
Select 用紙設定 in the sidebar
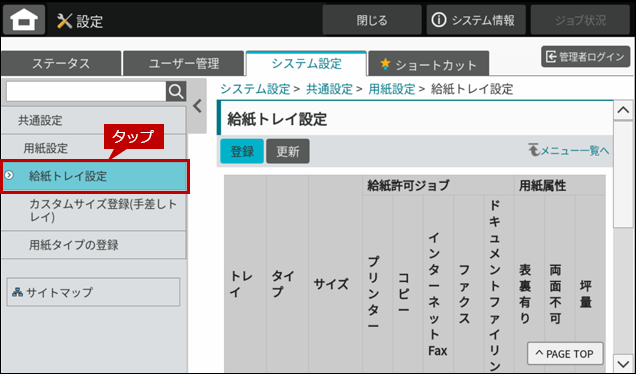click(x=94, y=148)
